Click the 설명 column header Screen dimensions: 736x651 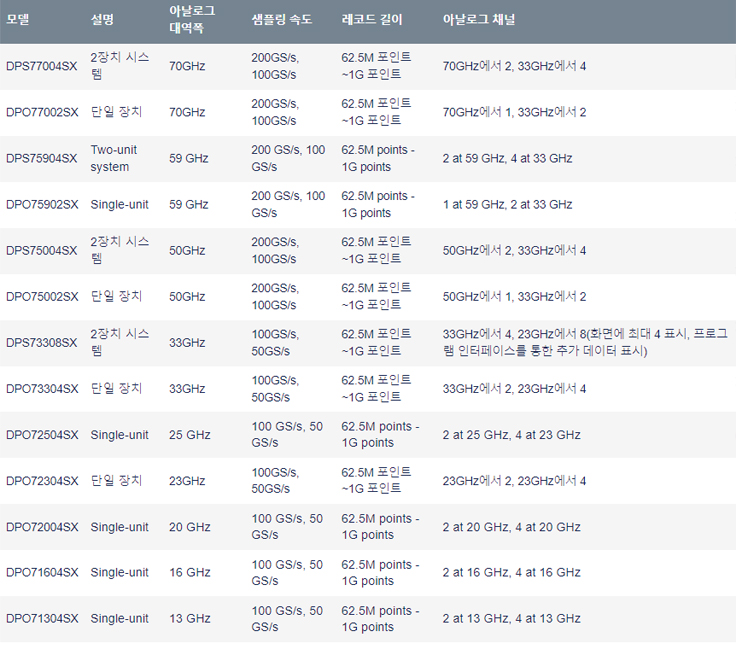[102, 20]
